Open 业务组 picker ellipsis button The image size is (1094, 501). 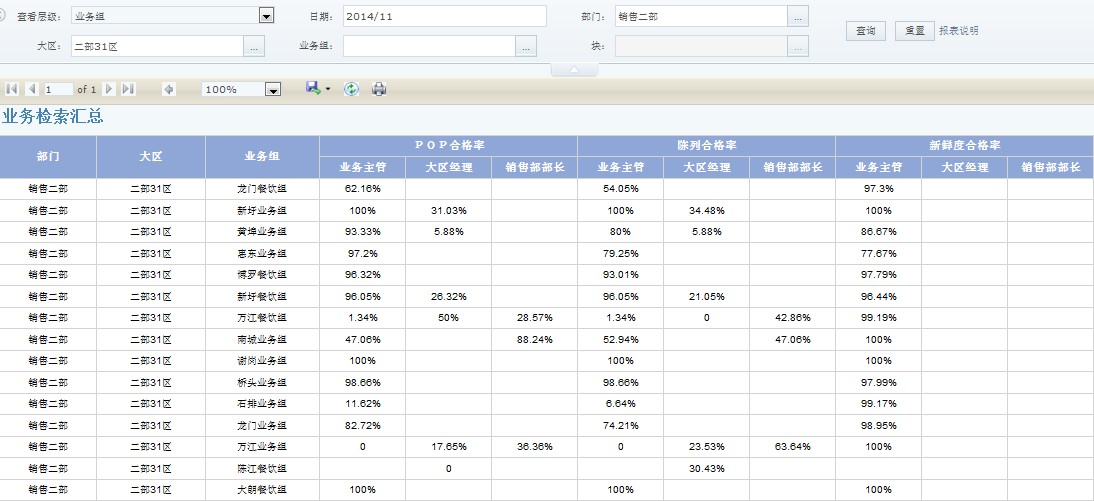(526, 46)
